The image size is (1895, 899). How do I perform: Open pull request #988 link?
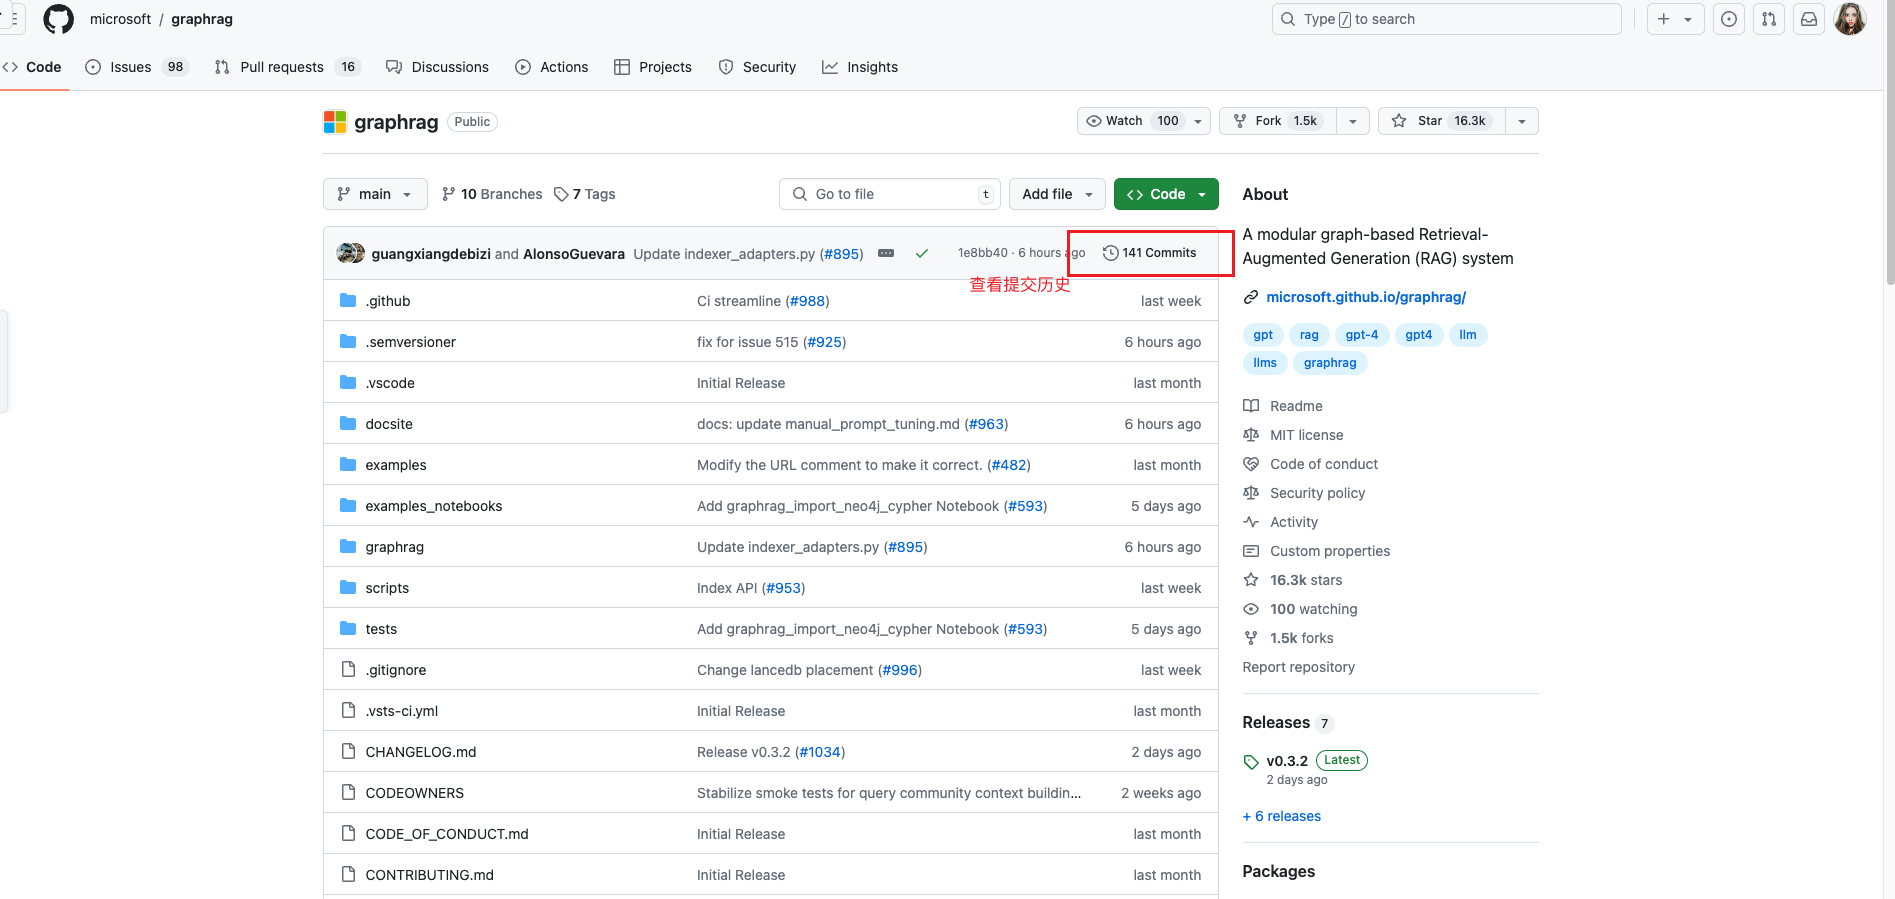(x=807, y=301)
